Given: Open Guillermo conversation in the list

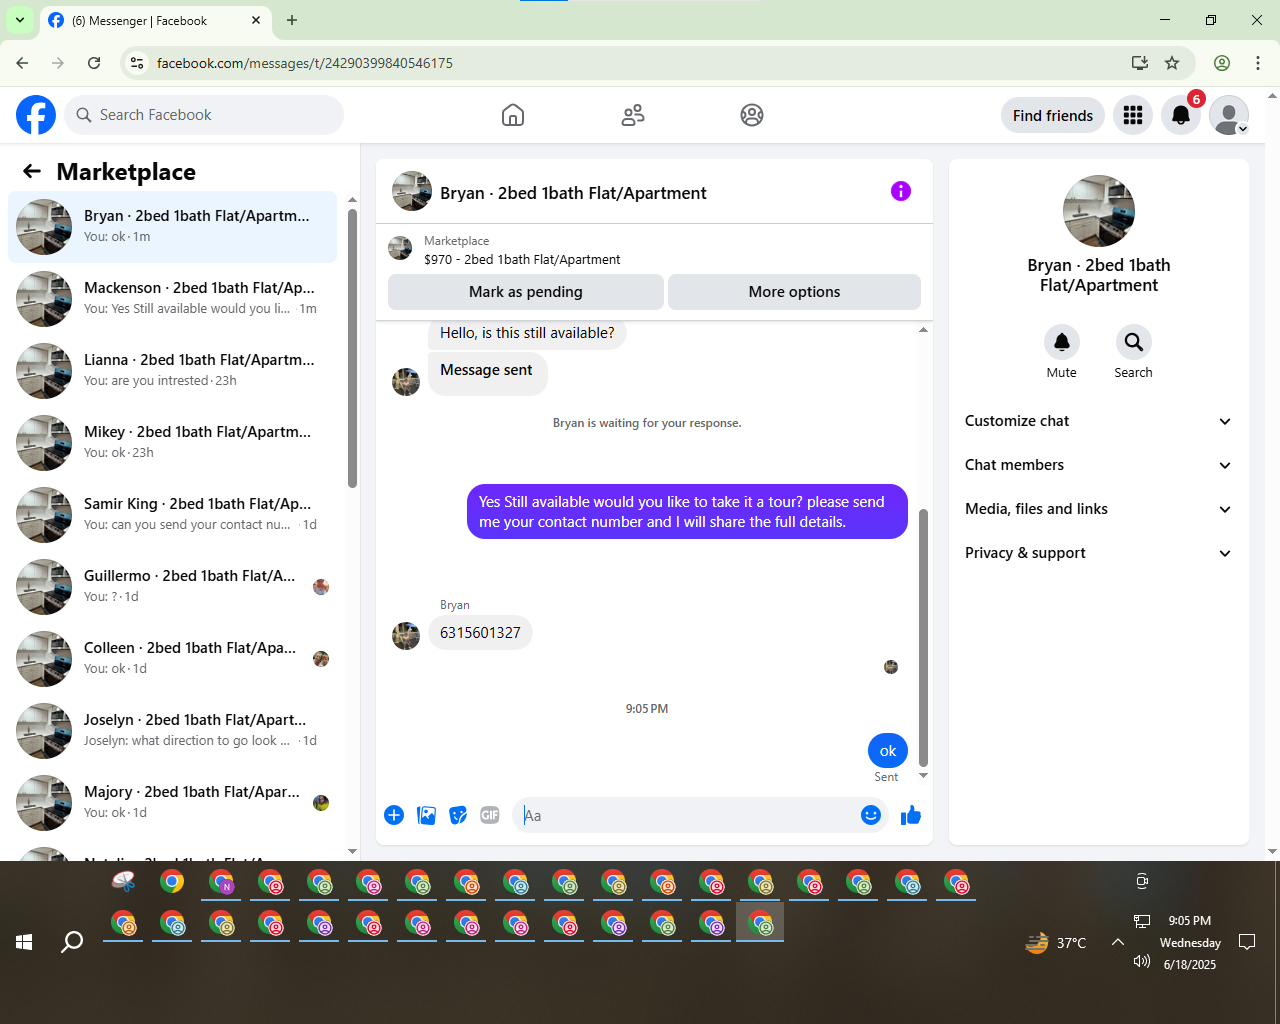Looking at the screenshot, I should (x=172, y=587).
